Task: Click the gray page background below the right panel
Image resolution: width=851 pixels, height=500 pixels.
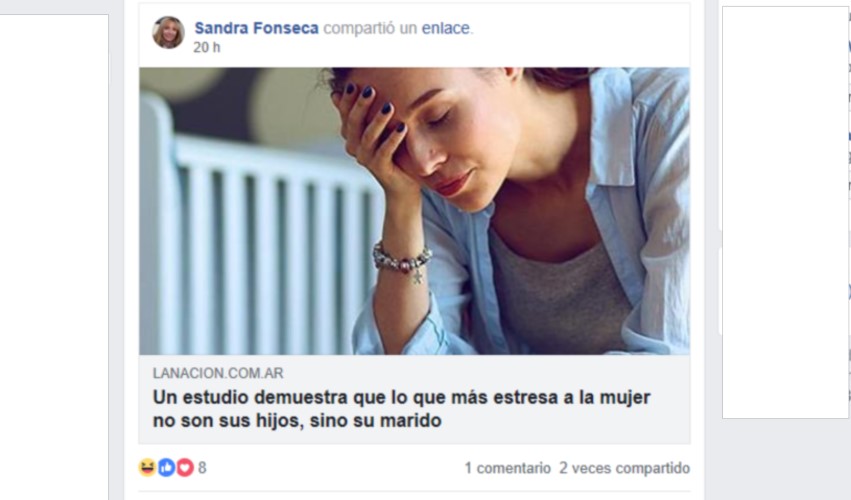Action: pyautogui.click(x=785, y=459)
